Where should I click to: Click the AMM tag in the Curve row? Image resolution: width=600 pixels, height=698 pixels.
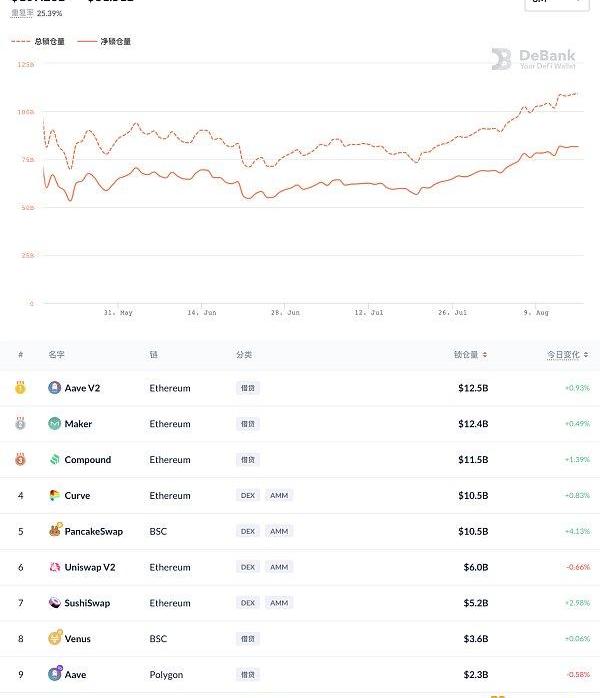[279, 496]
